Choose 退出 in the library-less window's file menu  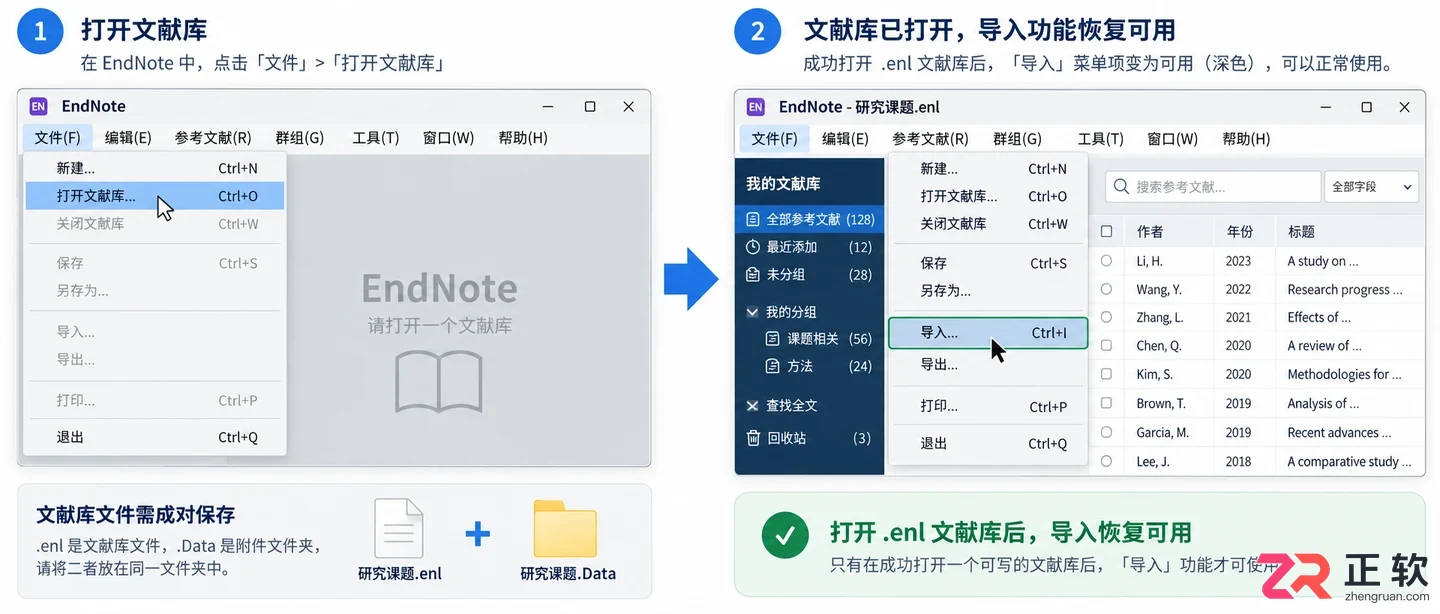coord(155,437)
